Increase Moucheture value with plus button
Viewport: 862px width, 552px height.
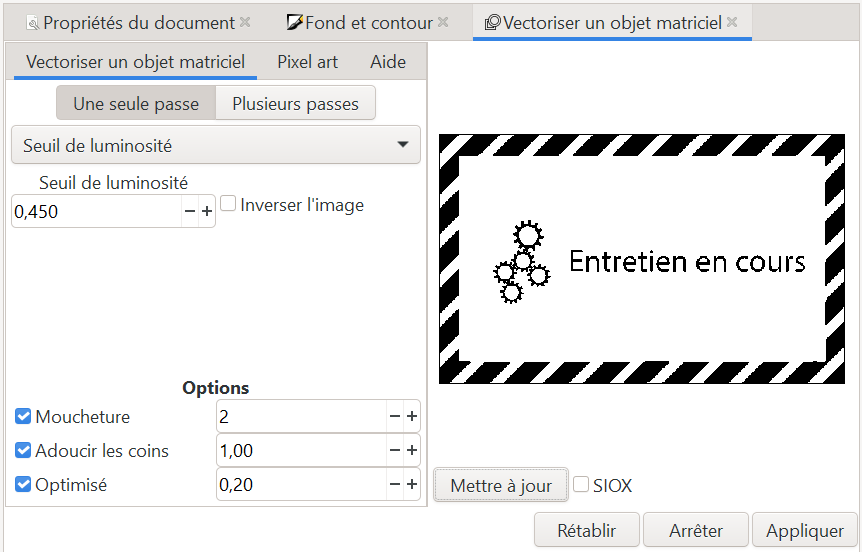(411, 417)
